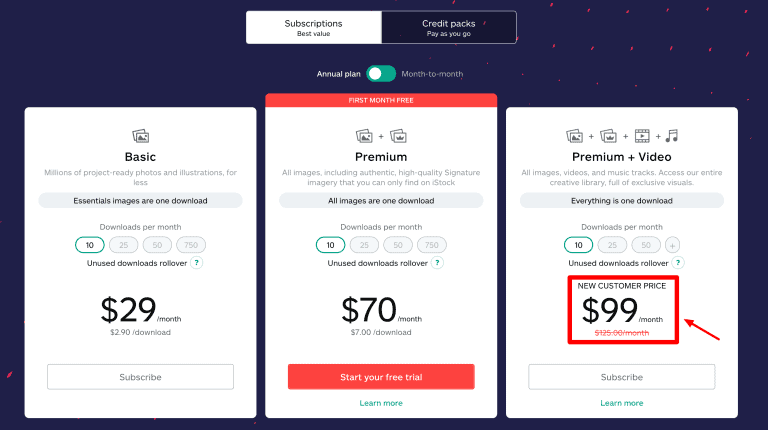This screenshot has height=430, width=768.
Task: Open Learn more under Premium plan
Action: pos(381,403)
